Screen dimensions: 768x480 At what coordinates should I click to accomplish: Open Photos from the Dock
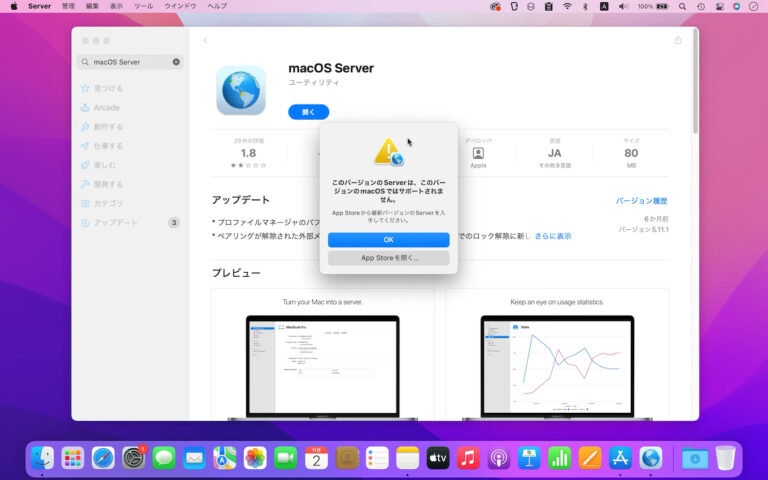pyautogui.click(x=255, y=458)
